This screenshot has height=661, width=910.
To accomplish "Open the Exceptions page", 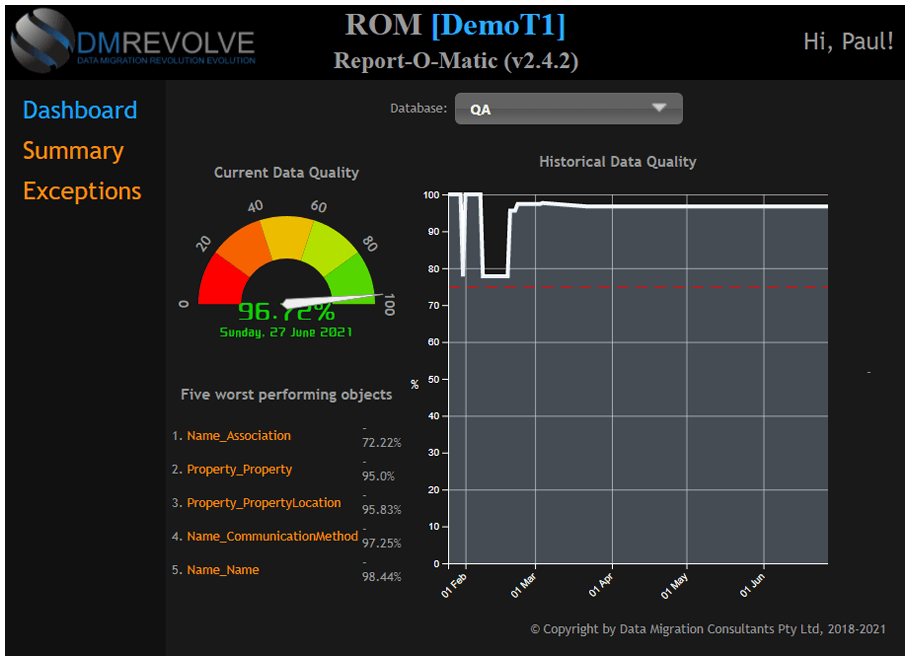I will [x=82, y=191].
